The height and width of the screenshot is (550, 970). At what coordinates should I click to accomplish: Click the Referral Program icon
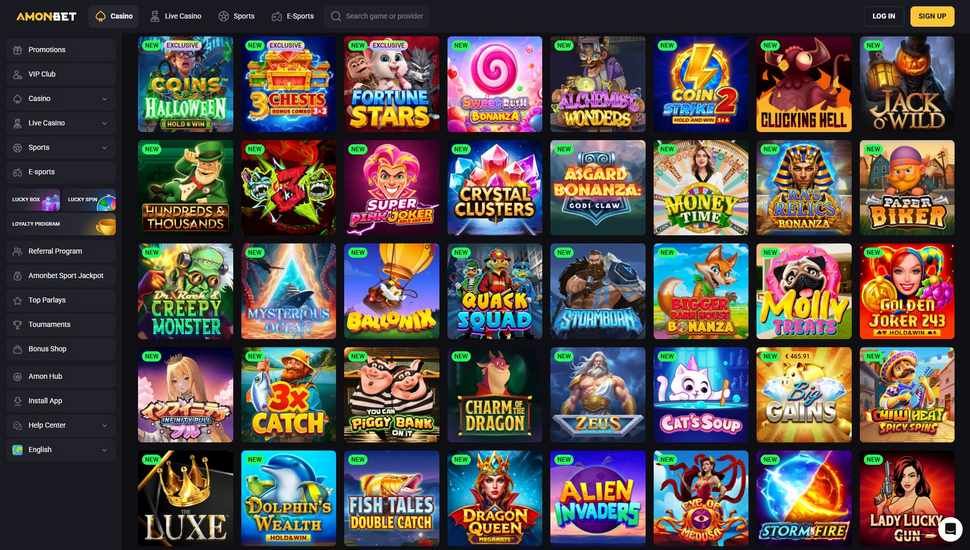(x=17, y=251)
